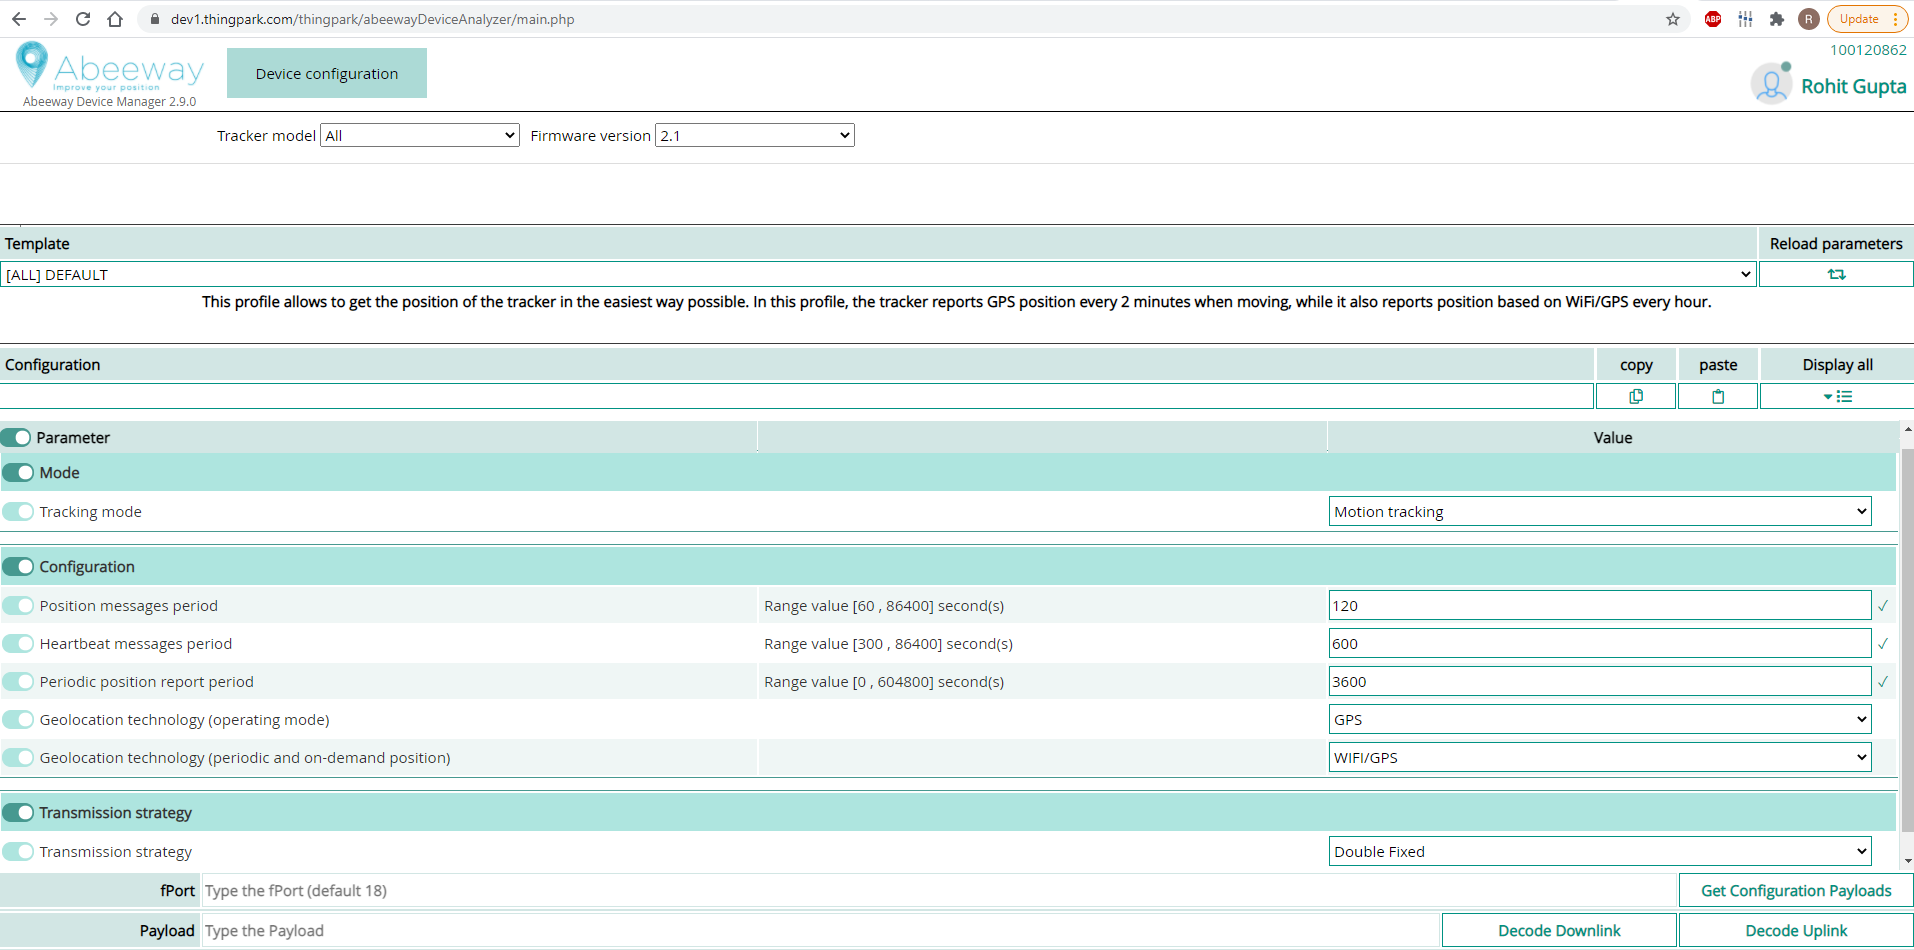1914x950 pixels.
Task: Open the ABP adblock extension icon
Action: [1713, 19]
